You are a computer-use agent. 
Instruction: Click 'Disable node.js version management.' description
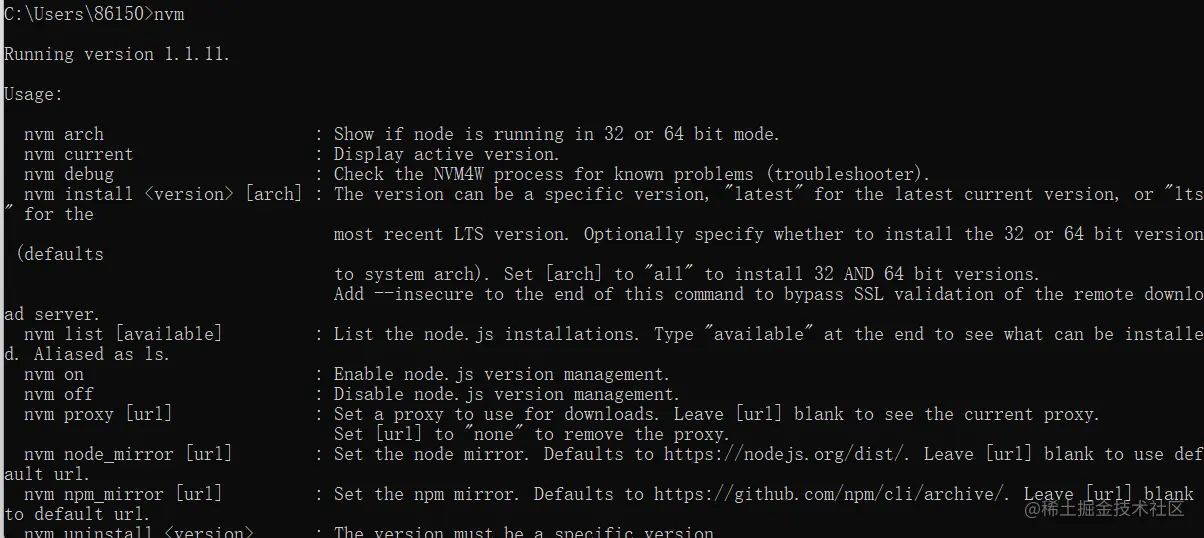coord(507,394)
